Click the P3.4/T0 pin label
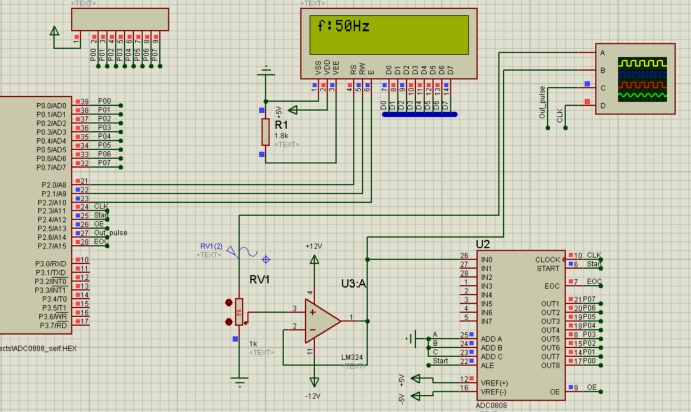Screen dimensions: 691x412 point(54,299)
